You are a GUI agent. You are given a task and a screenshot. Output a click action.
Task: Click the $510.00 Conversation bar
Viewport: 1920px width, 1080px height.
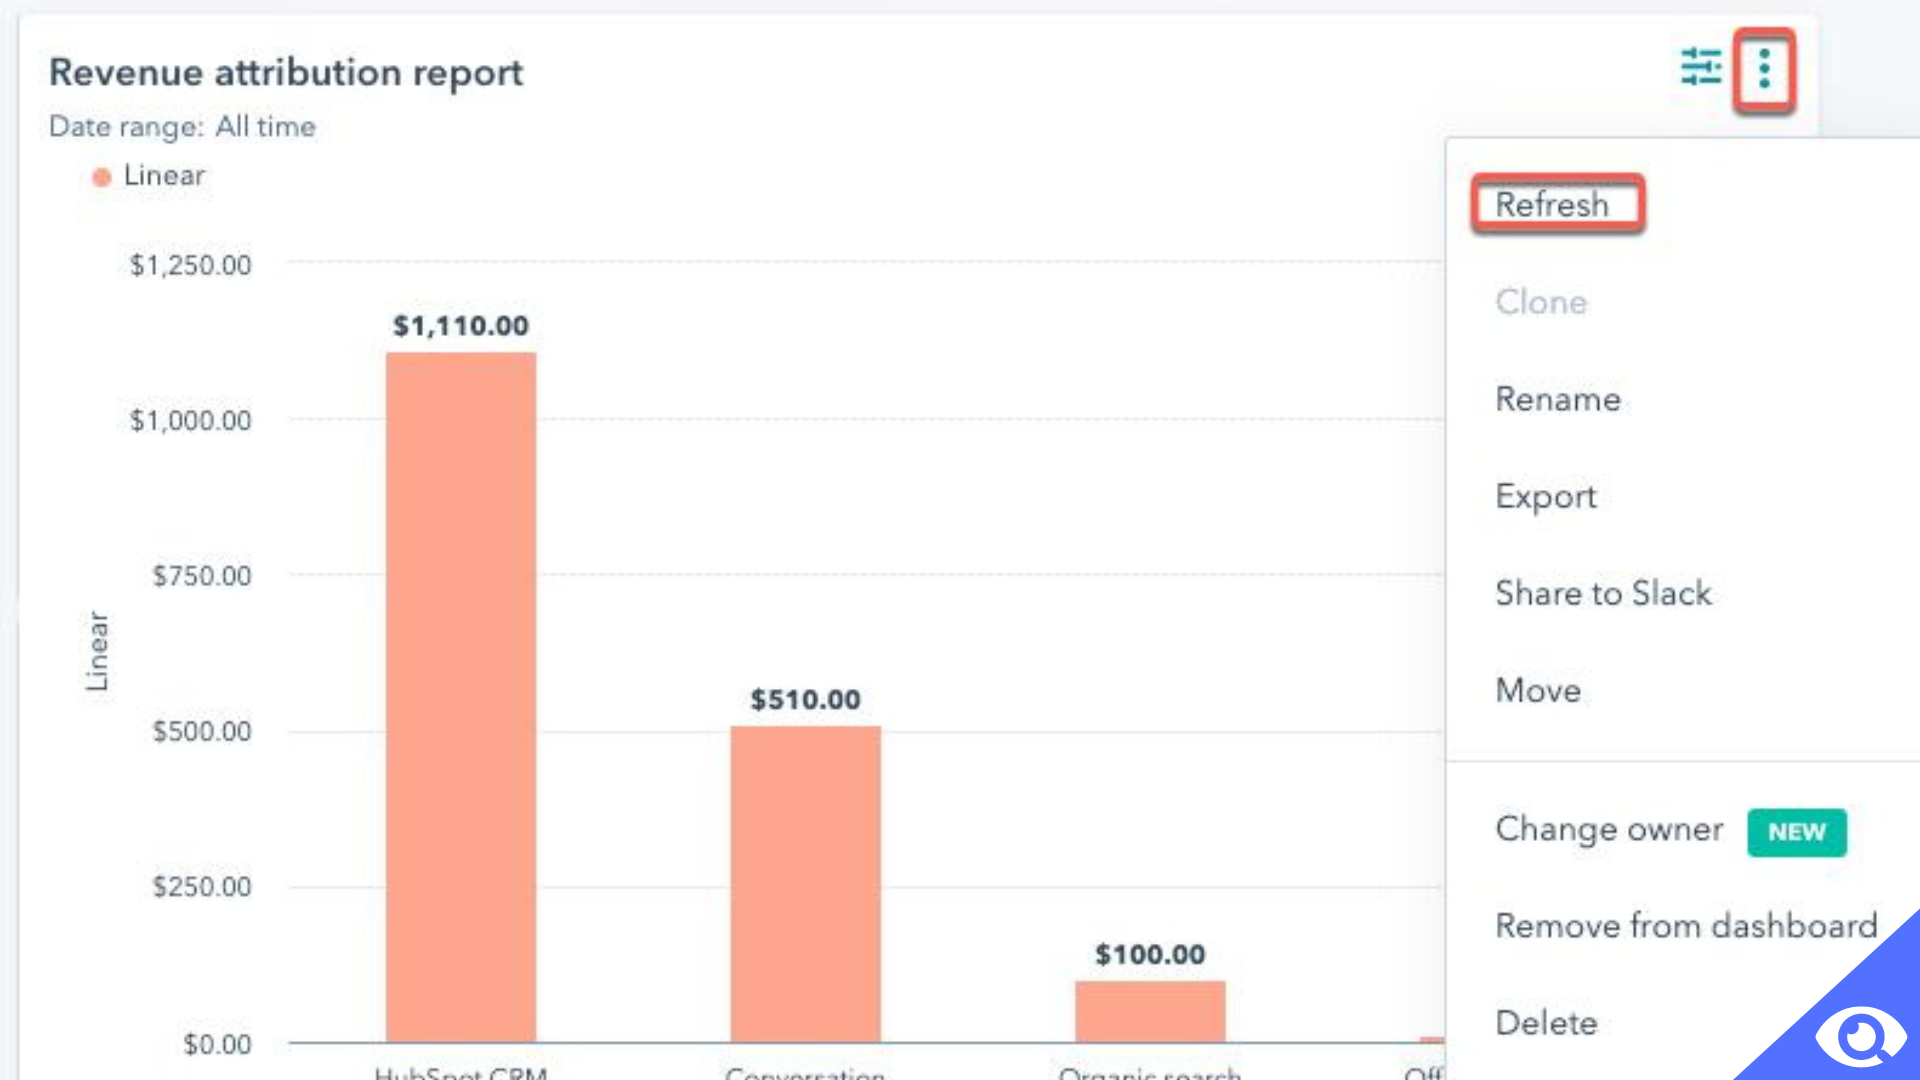[805, 884]
